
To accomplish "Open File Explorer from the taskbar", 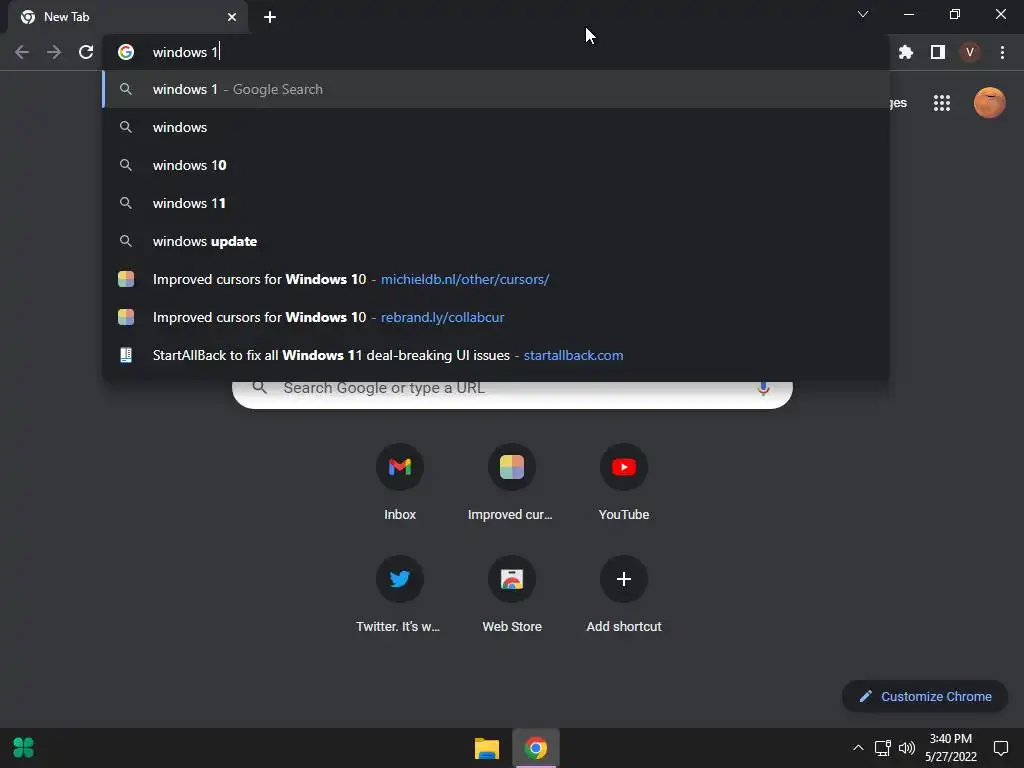I will (487, 748).
